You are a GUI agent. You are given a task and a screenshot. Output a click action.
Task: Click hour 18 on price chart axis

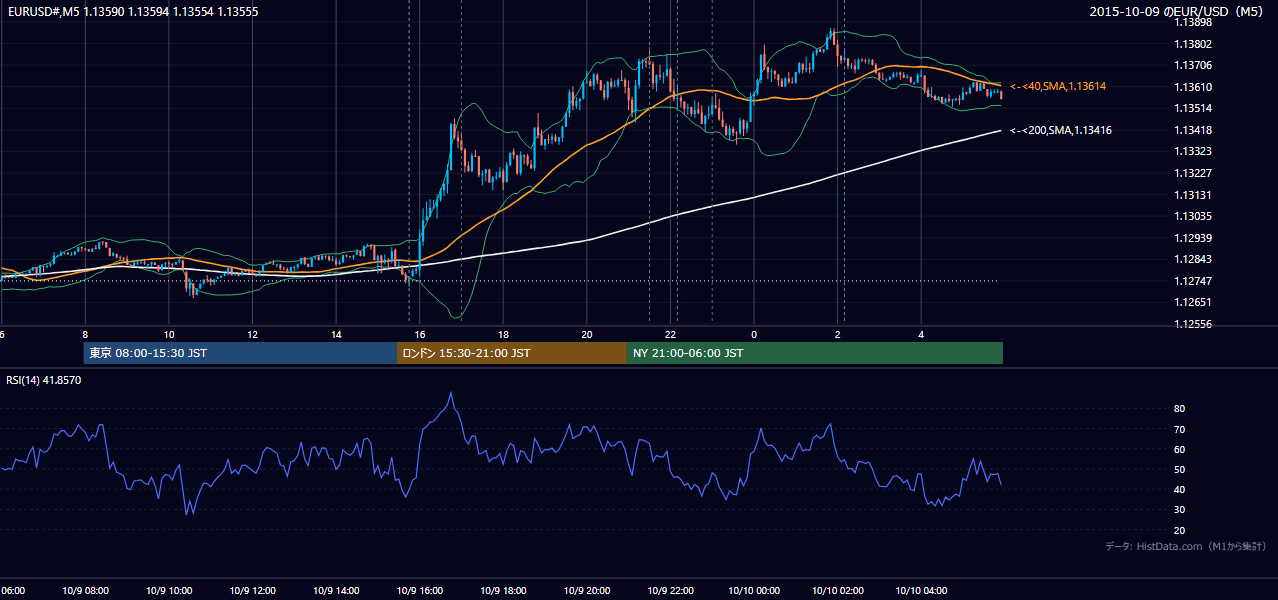tap(504, 334)
